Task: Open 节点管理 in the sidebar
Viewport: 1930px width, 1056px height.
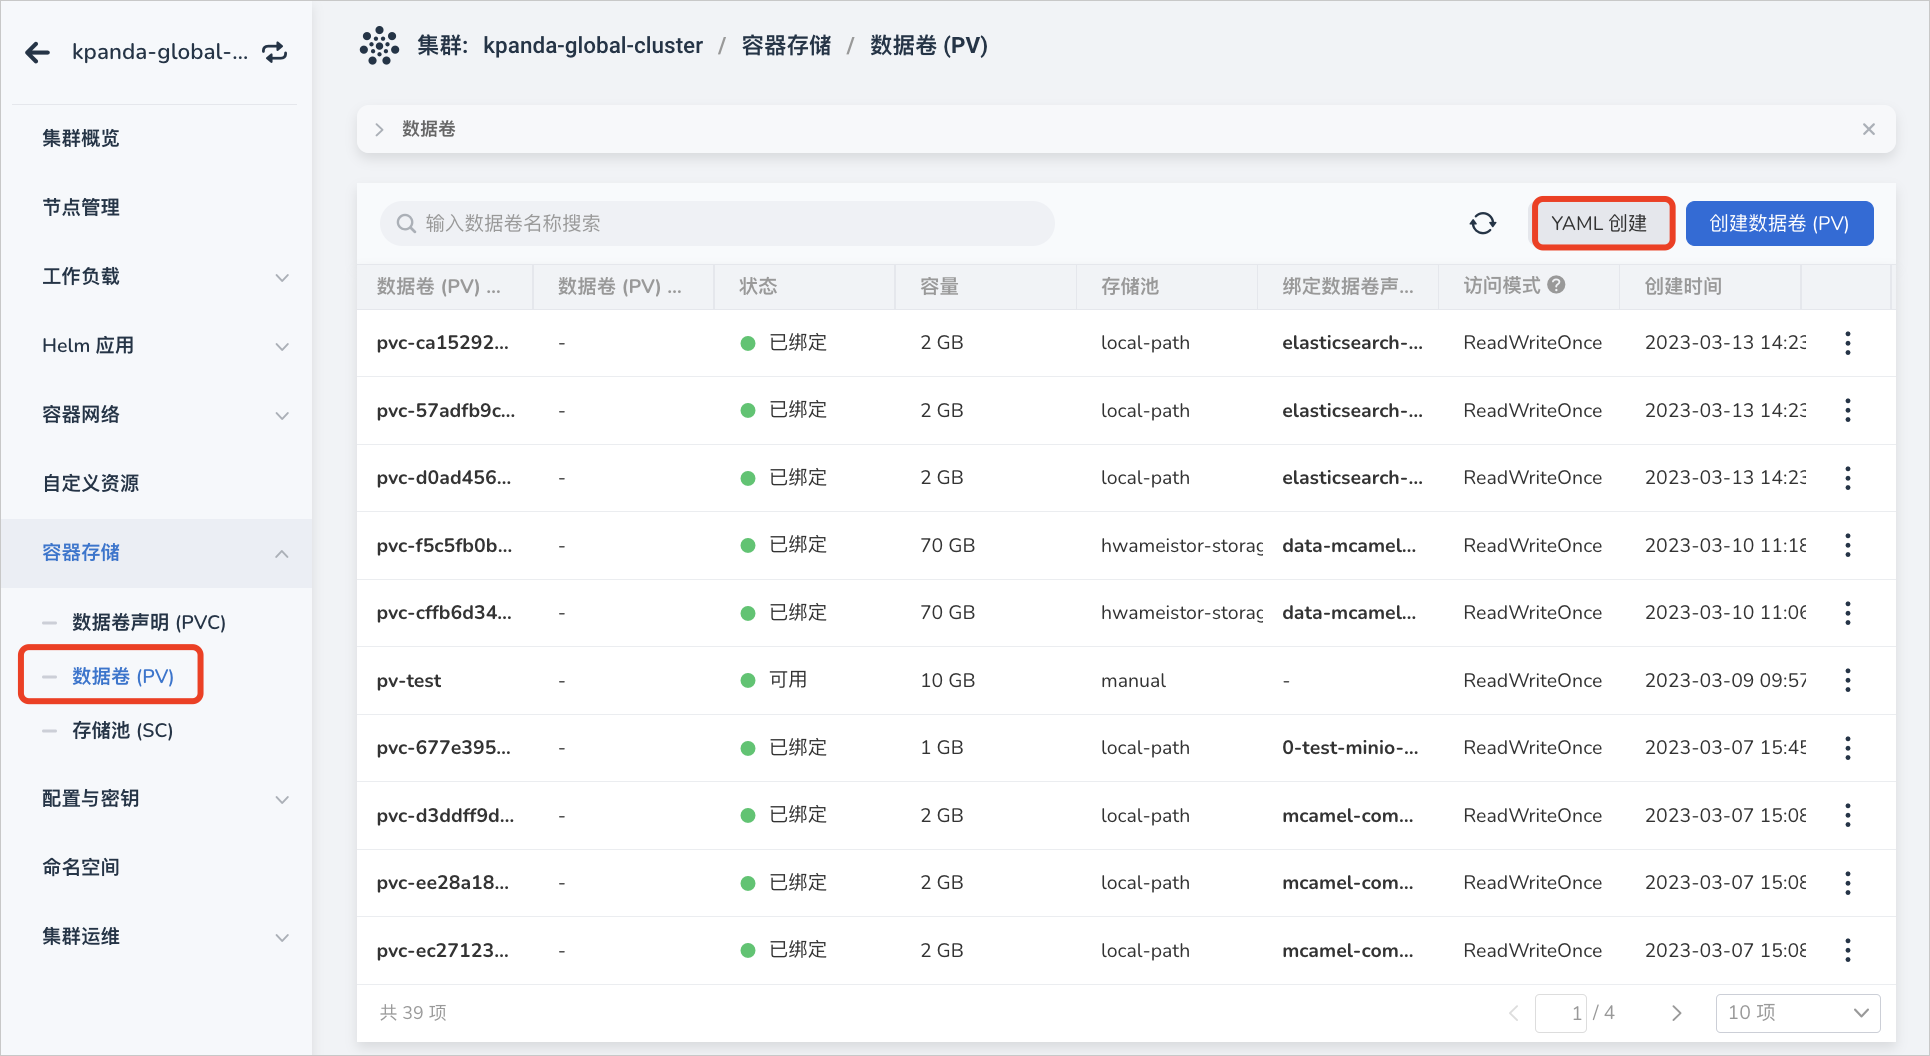Action: point(81,207)
